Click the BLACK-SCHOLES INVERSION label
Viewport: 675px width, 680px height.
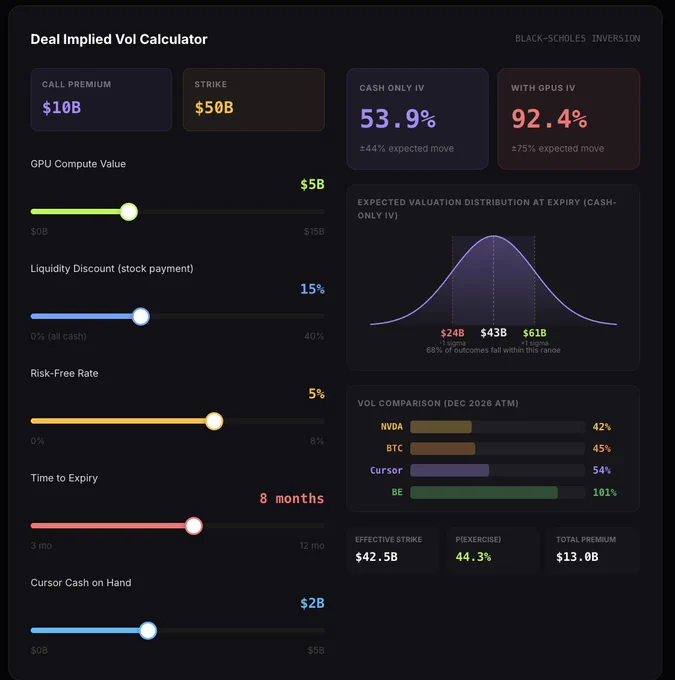(577, 39)
